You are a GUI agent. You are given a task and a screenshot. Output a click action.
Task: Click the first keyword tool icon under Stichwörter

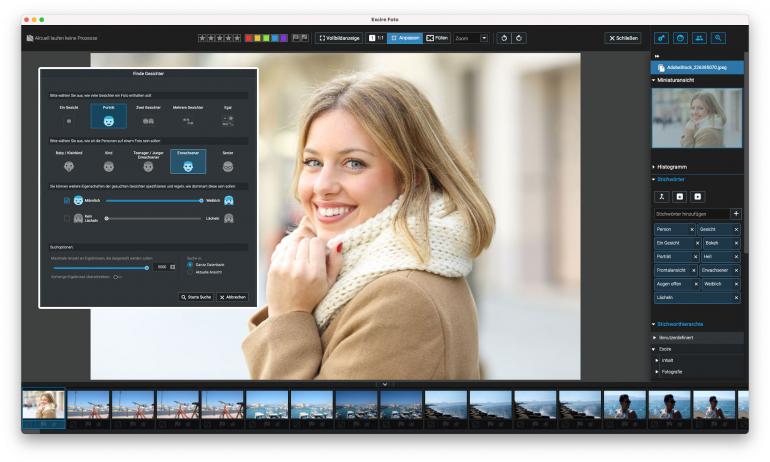[661, 196]
